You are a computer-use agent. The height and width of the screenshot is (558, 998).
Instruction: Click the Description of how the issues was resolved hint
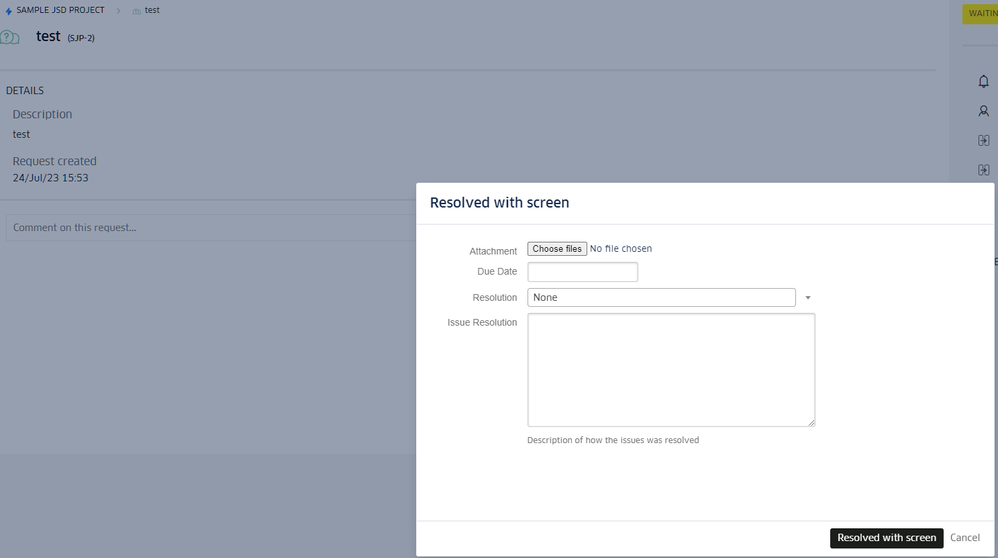tap(613, 440)
